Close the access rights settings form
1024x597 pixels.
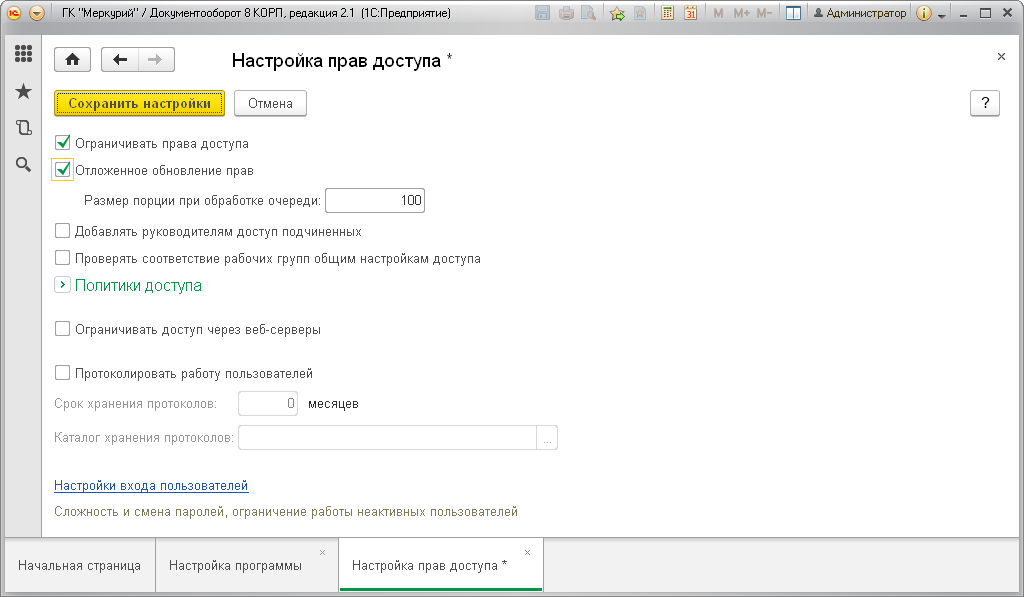pyautogui.click(x=1001, y=57)
